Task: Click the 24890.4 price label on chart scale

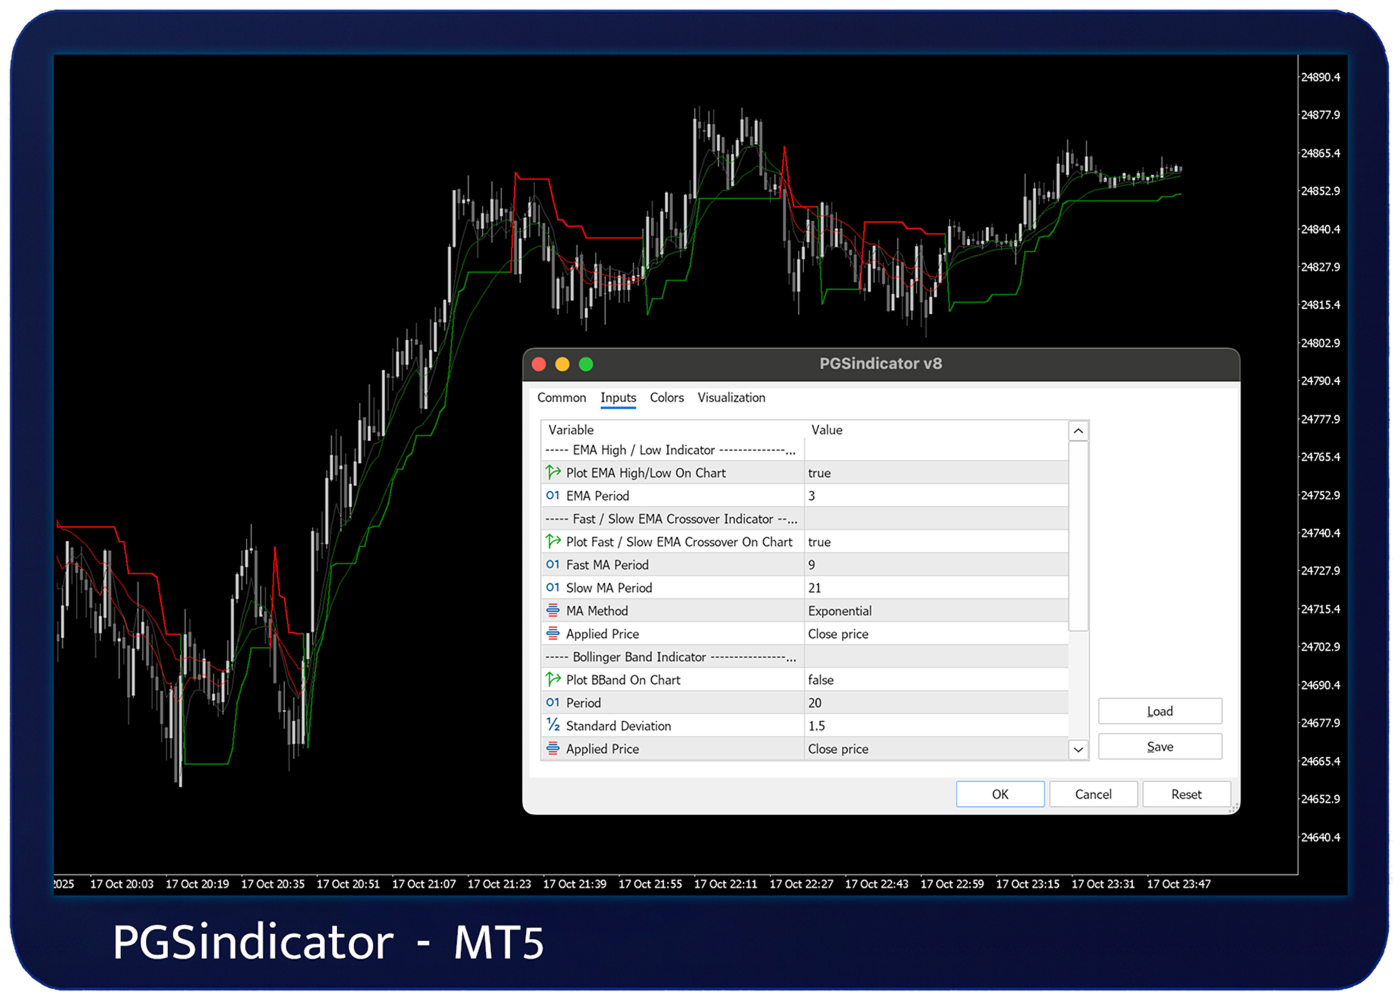Action: point(1320,77)
